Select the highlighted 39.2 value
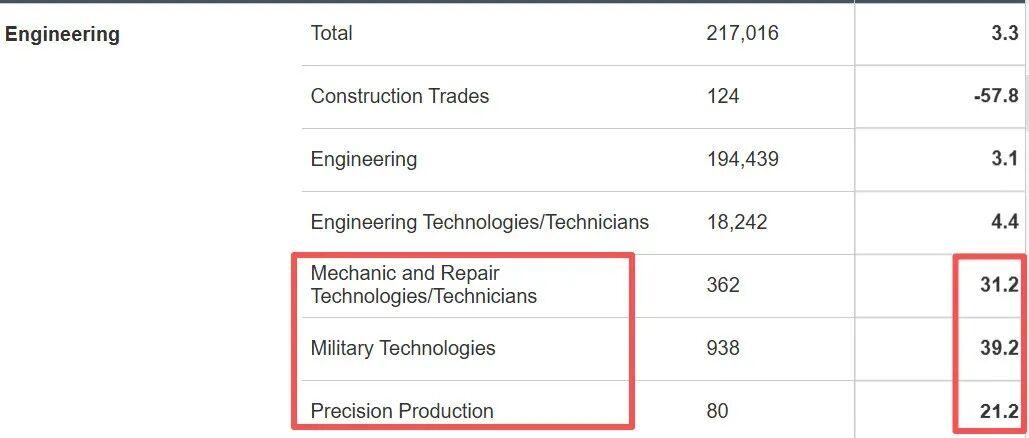Image resolution: width=1029 pixels, height=438 pixels. [999, 348]
